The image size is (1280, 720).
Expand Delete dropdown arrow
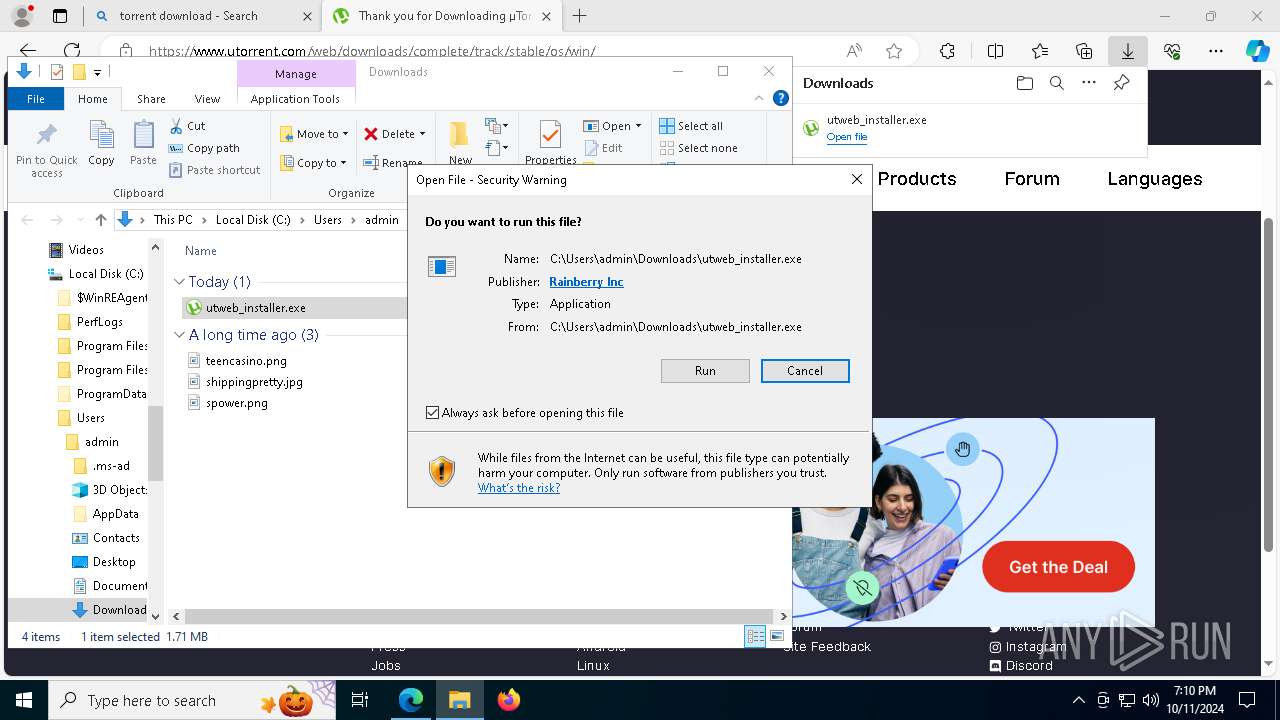422,134
